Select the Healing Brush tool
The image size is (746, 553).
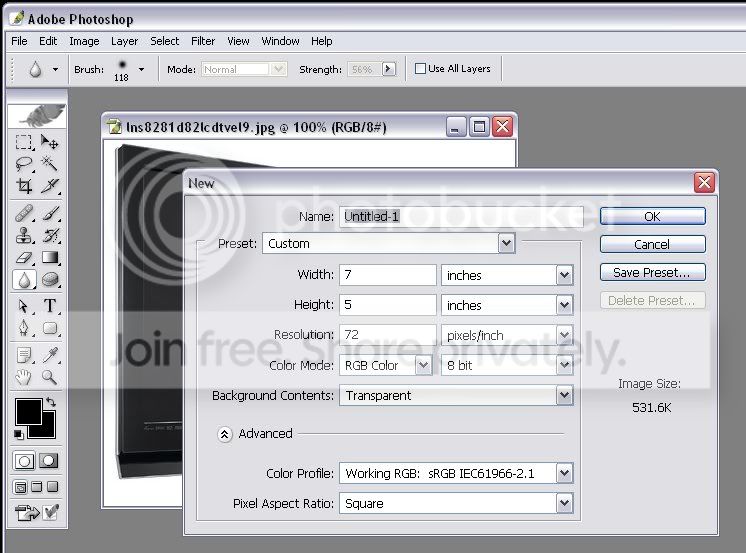(x=24, y=213)
